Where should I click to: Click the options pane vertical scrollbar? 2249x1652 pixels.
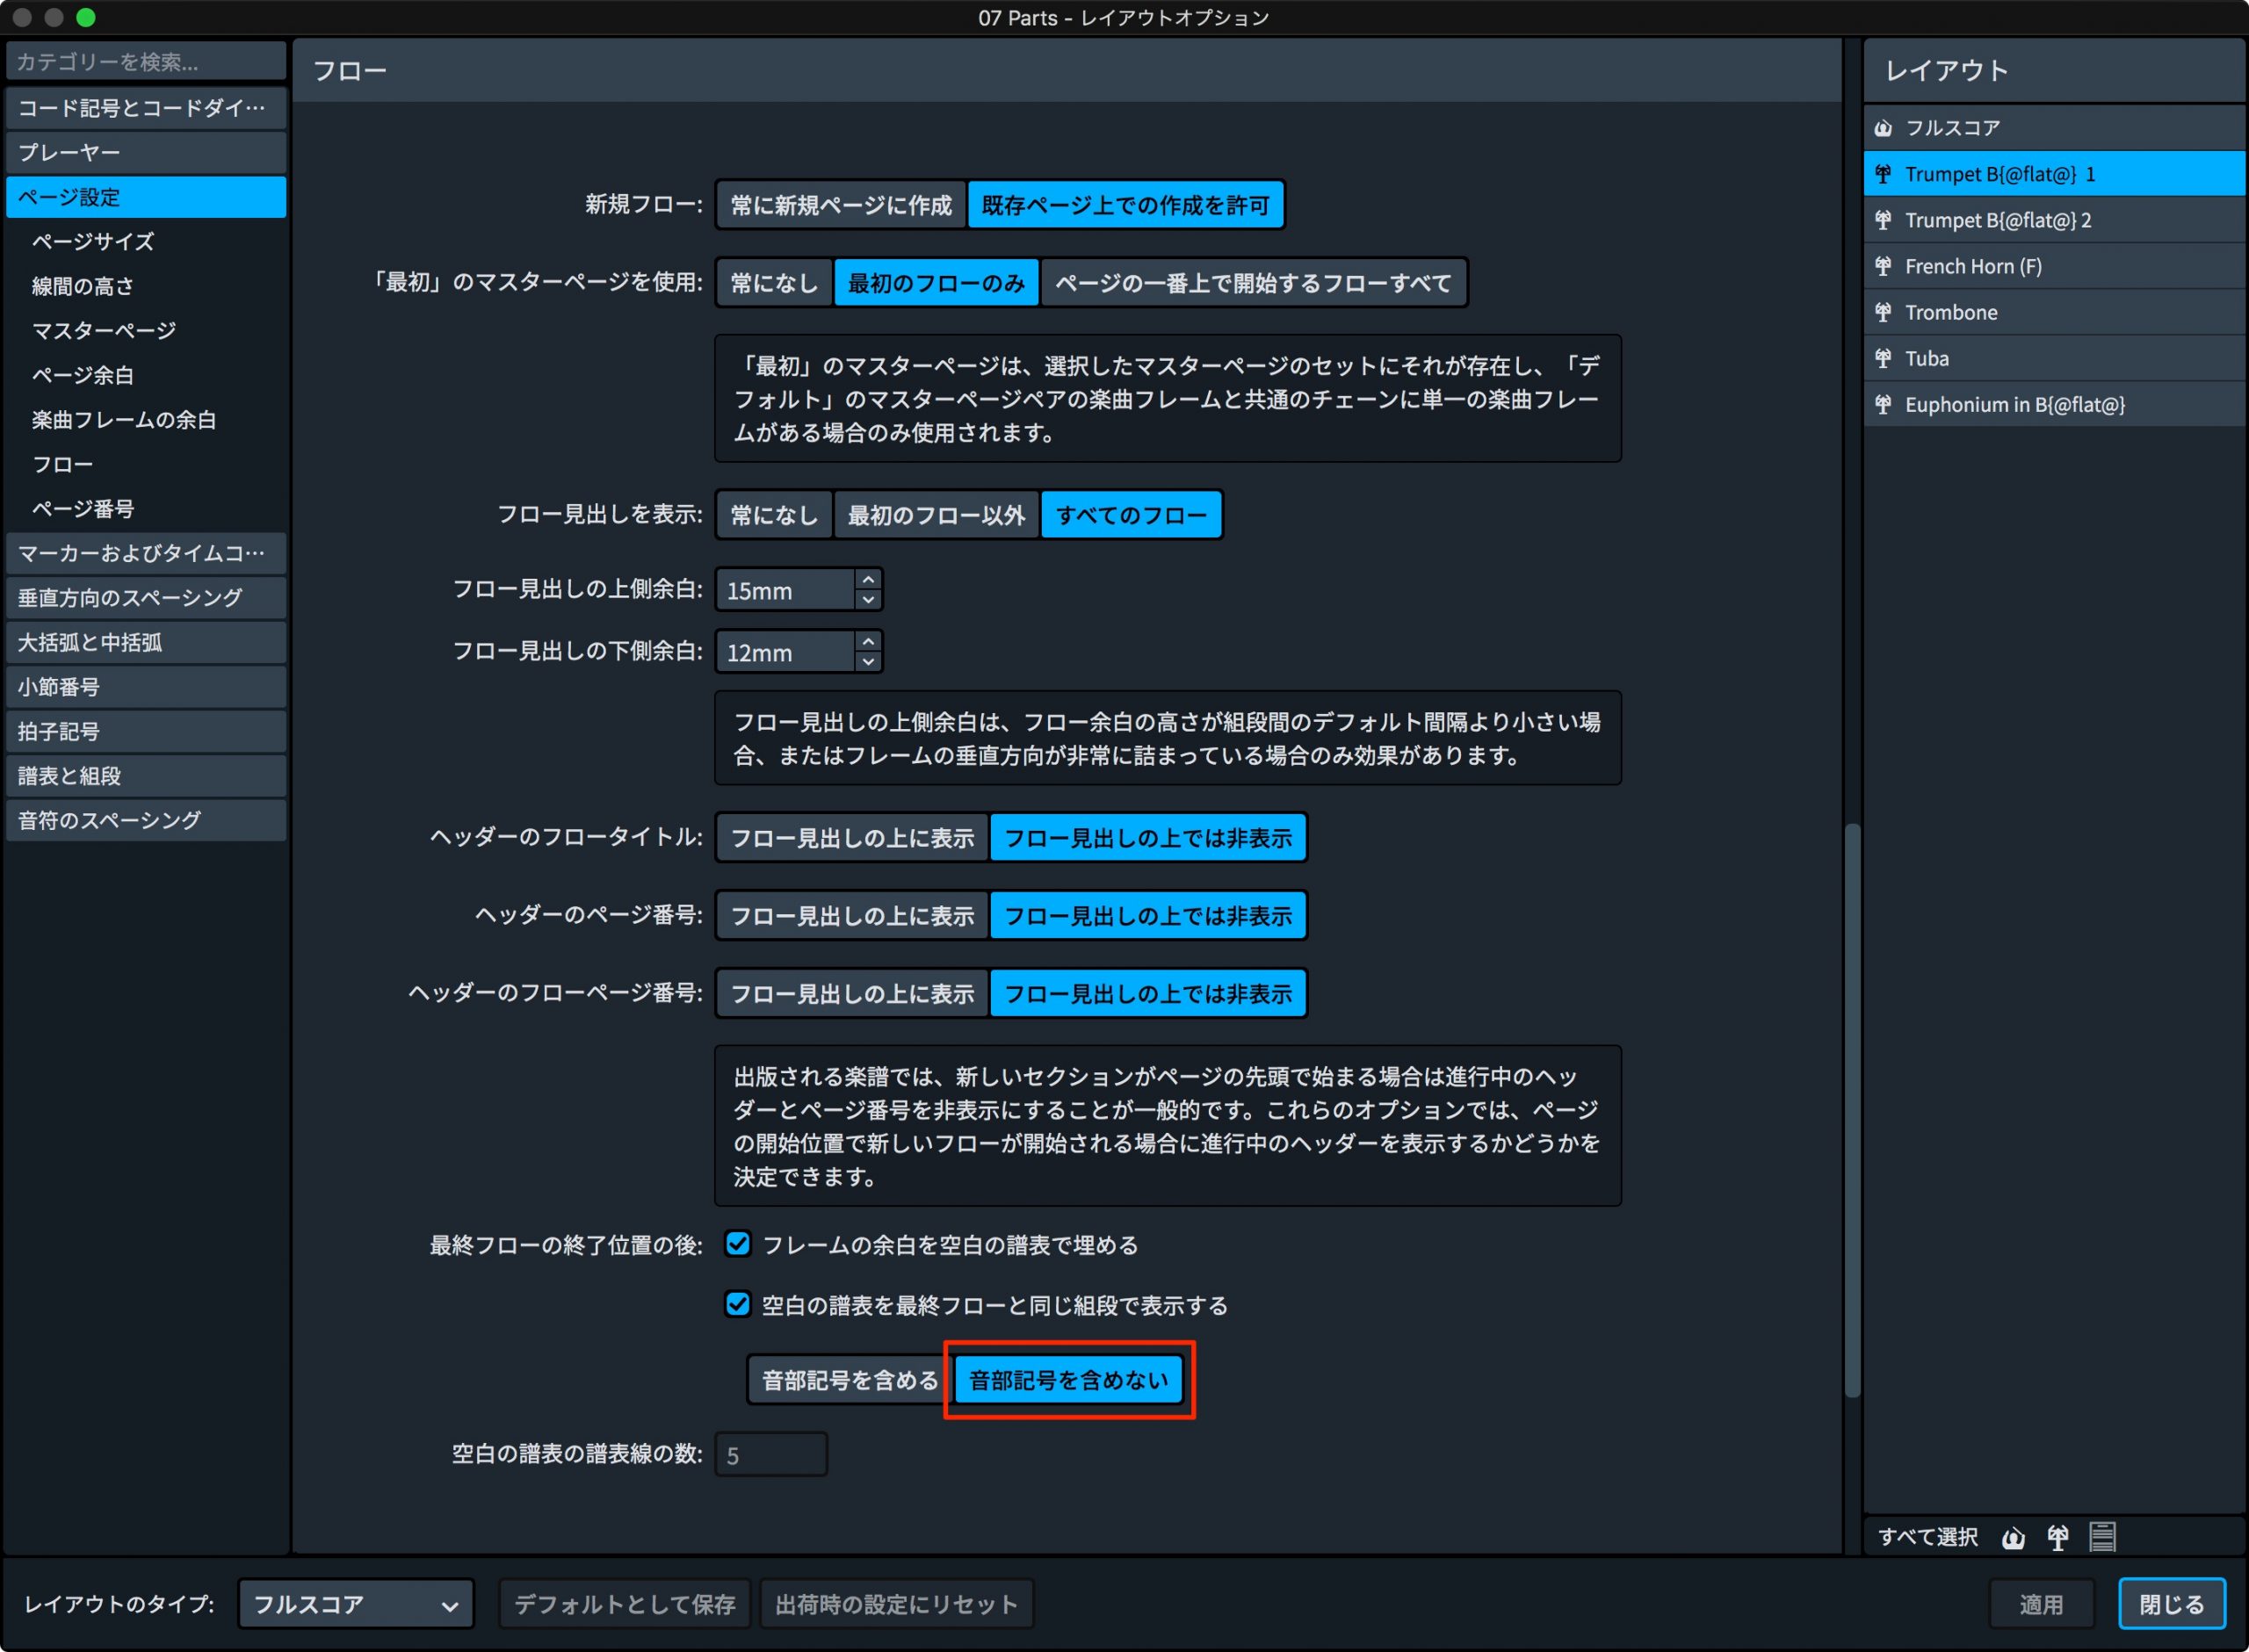pos(1852,1110)
